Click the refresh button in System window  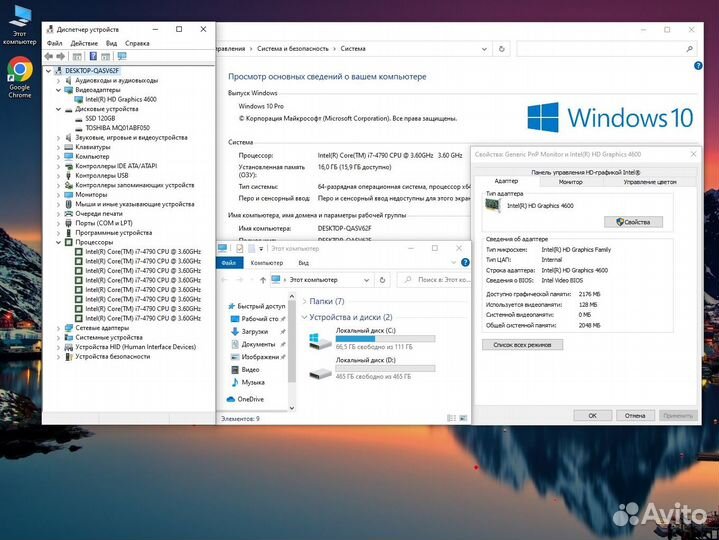[502, 49]
